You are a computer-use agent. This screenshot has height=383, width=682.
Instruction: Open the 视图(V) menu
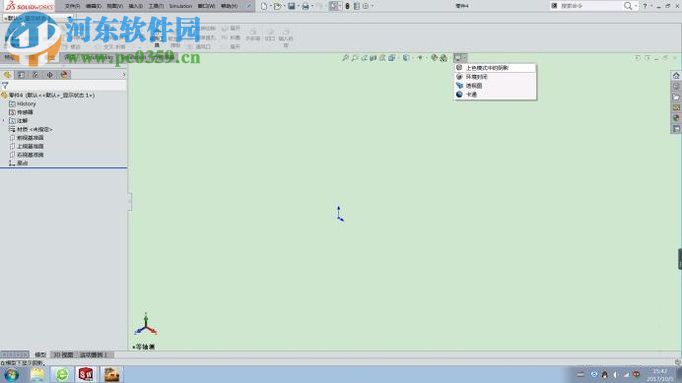click(x=115, y=6)
